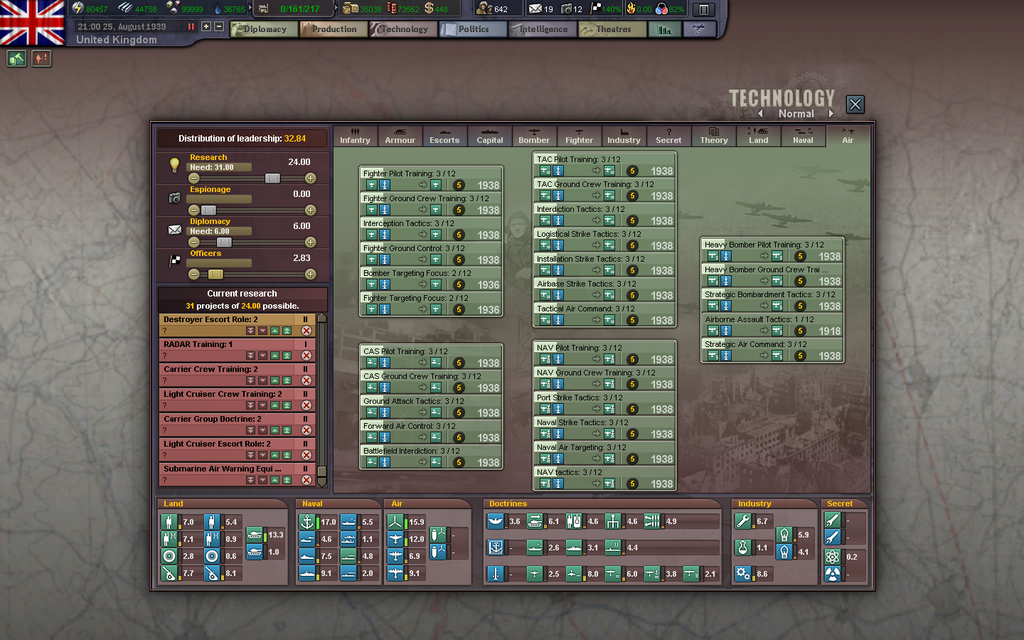1024x640 pixels.
Task: Select the Secret technology tab
Action: pos(668,136)
